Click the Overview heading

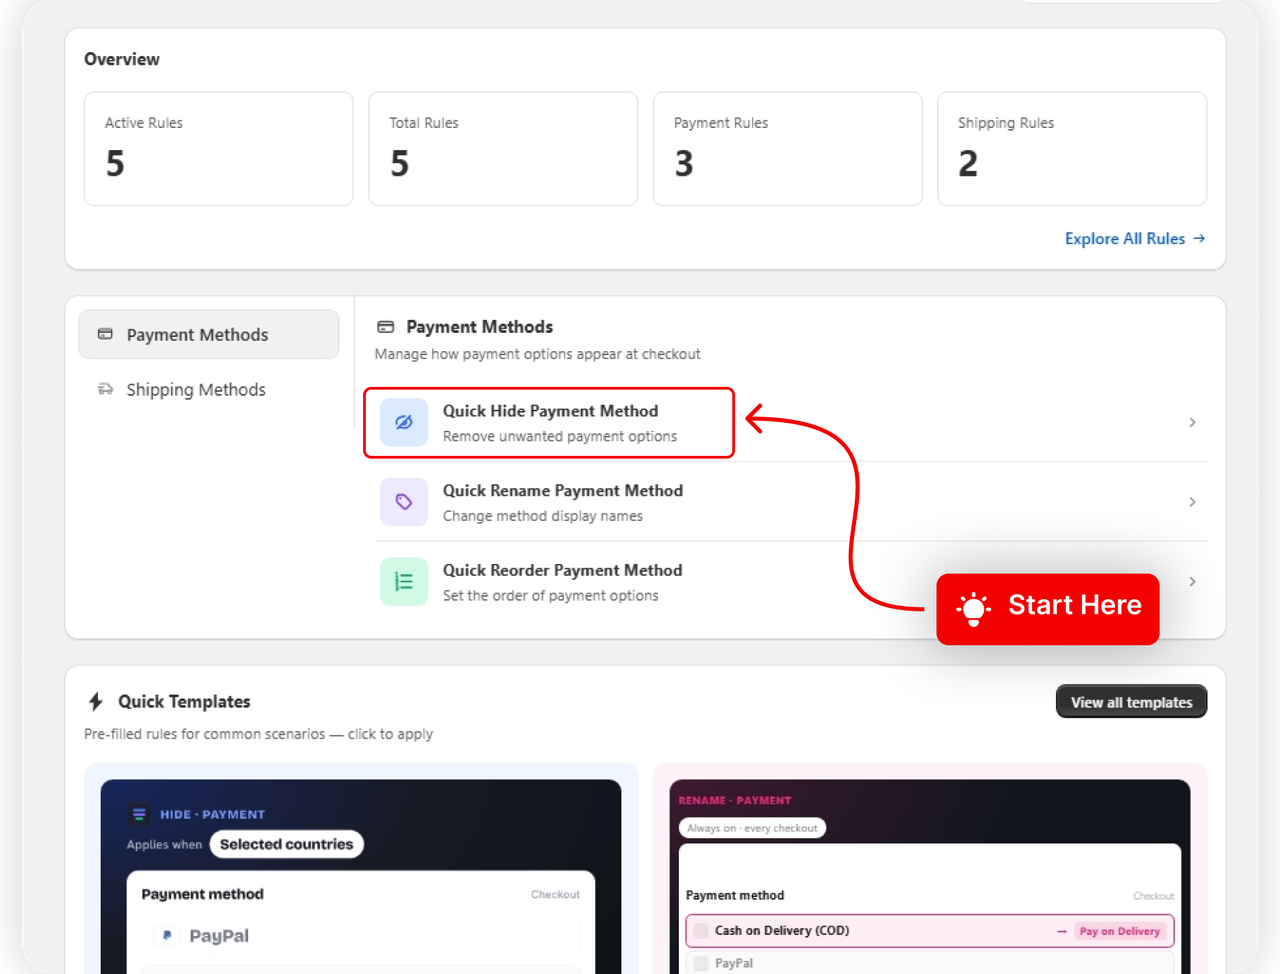[x=122, y=59]
